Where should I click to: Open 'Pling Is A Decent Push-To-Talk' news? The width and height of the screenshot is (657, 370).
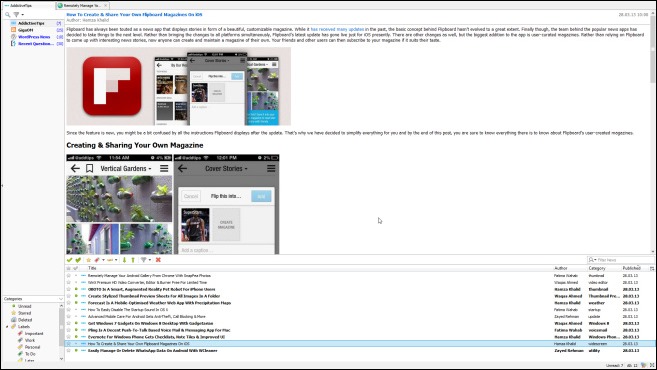pyautogui.click(x=159, y=330)
